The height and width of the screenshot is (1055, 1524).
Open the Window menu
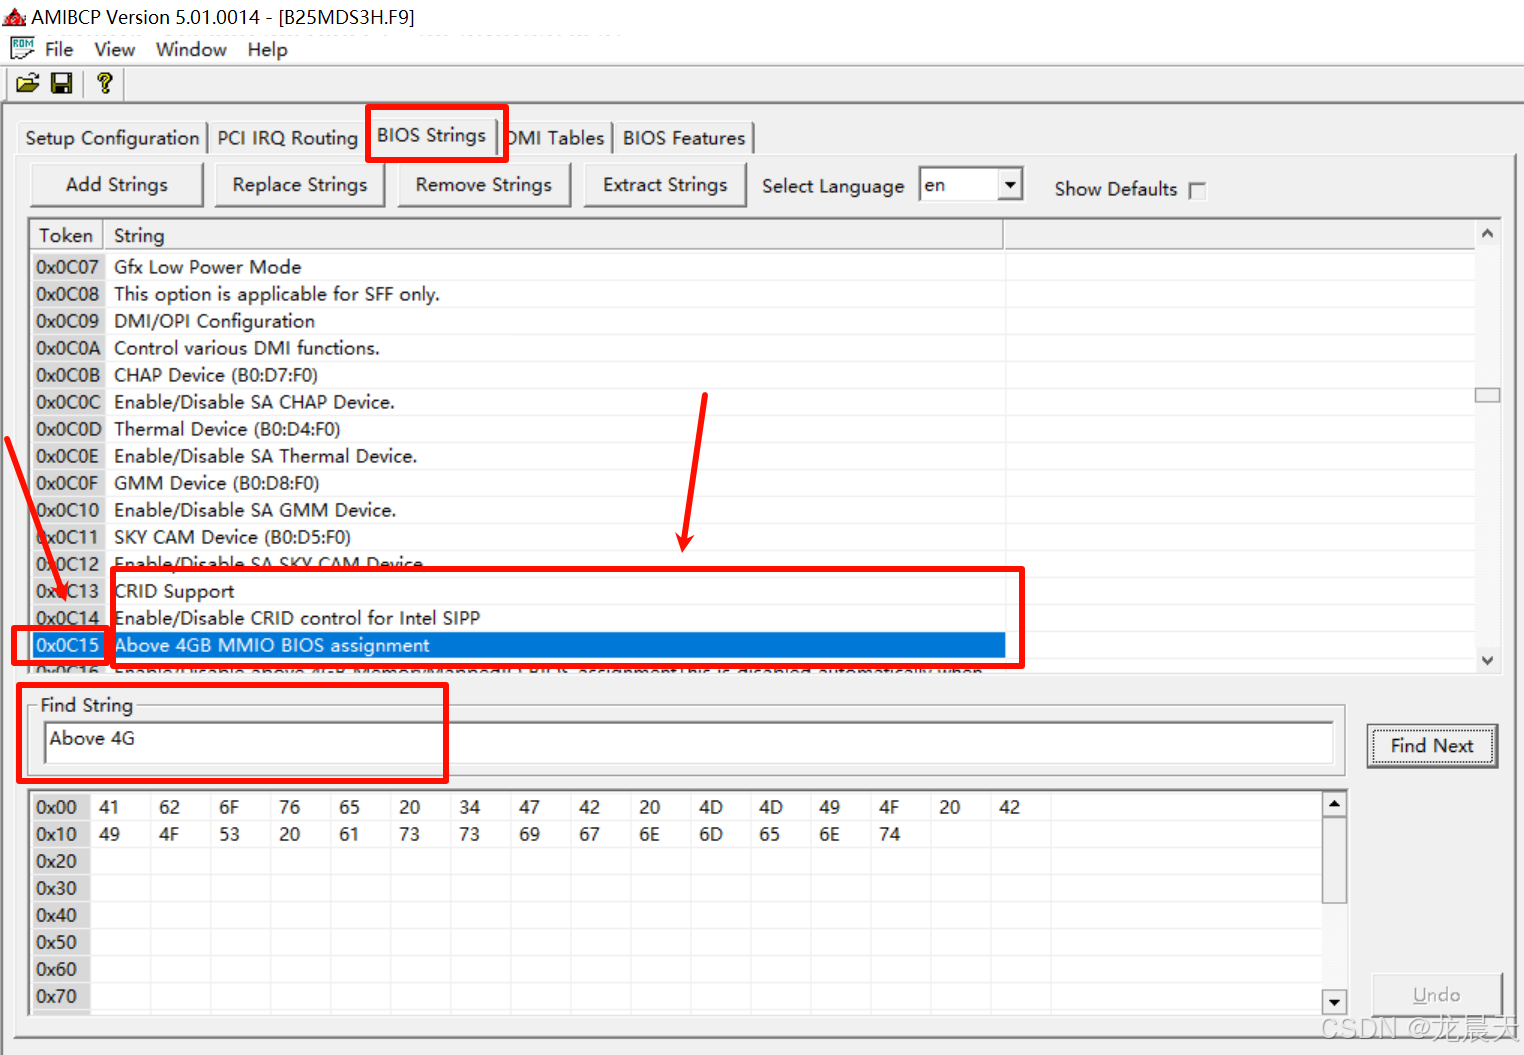coord(191,49)
